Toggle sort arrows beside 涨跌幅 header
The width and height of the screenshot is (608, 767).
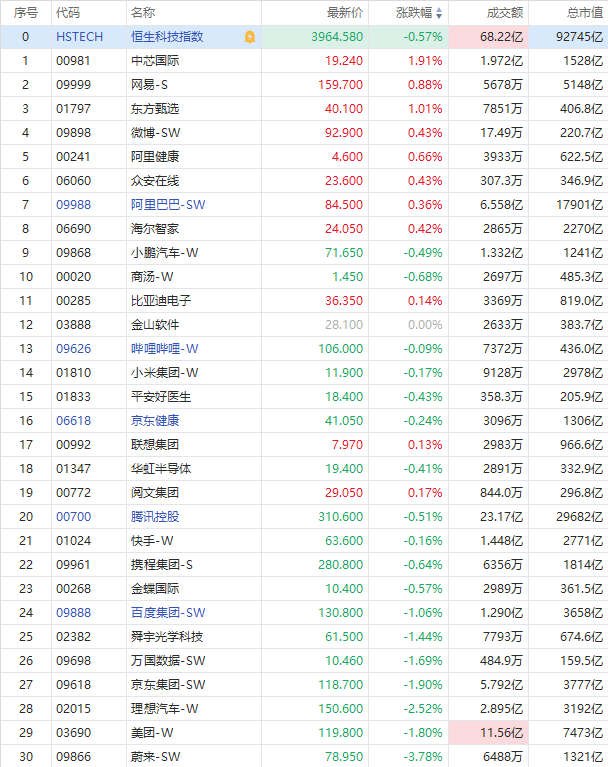point(439,13)
